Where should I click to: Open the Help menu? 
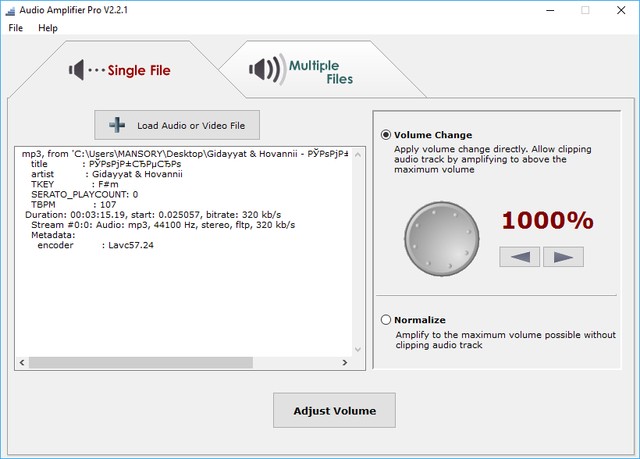48,28
